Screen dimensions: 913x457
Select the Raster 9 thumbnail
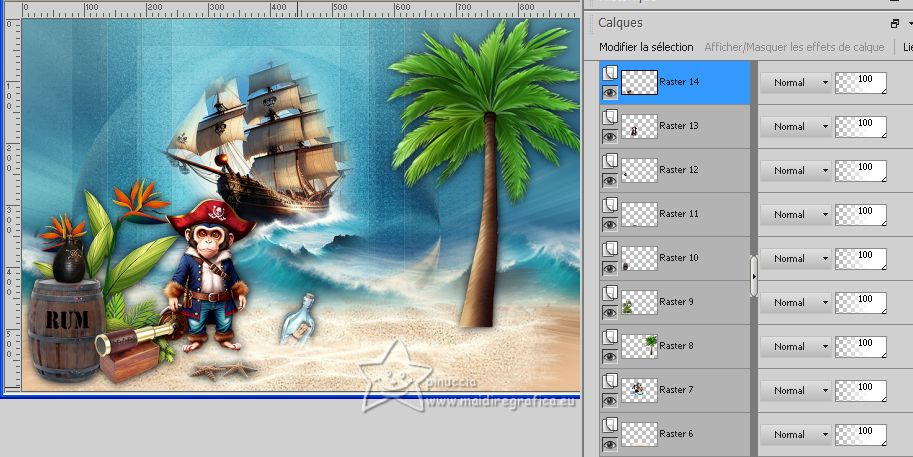tap(639, 302)
